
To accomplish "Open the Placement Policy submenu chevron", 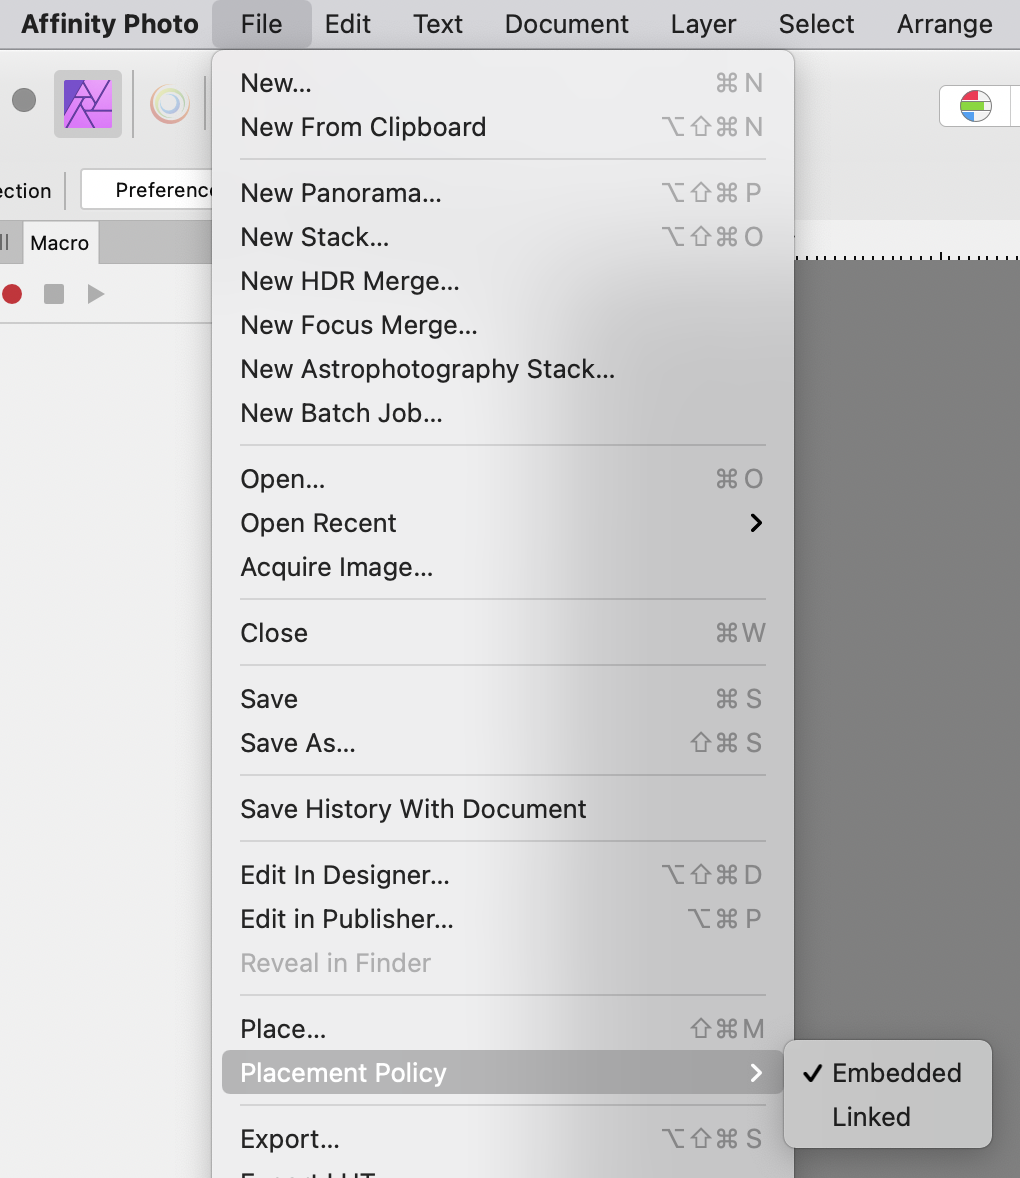I will pyautogui.click(x=757, y=1073).
